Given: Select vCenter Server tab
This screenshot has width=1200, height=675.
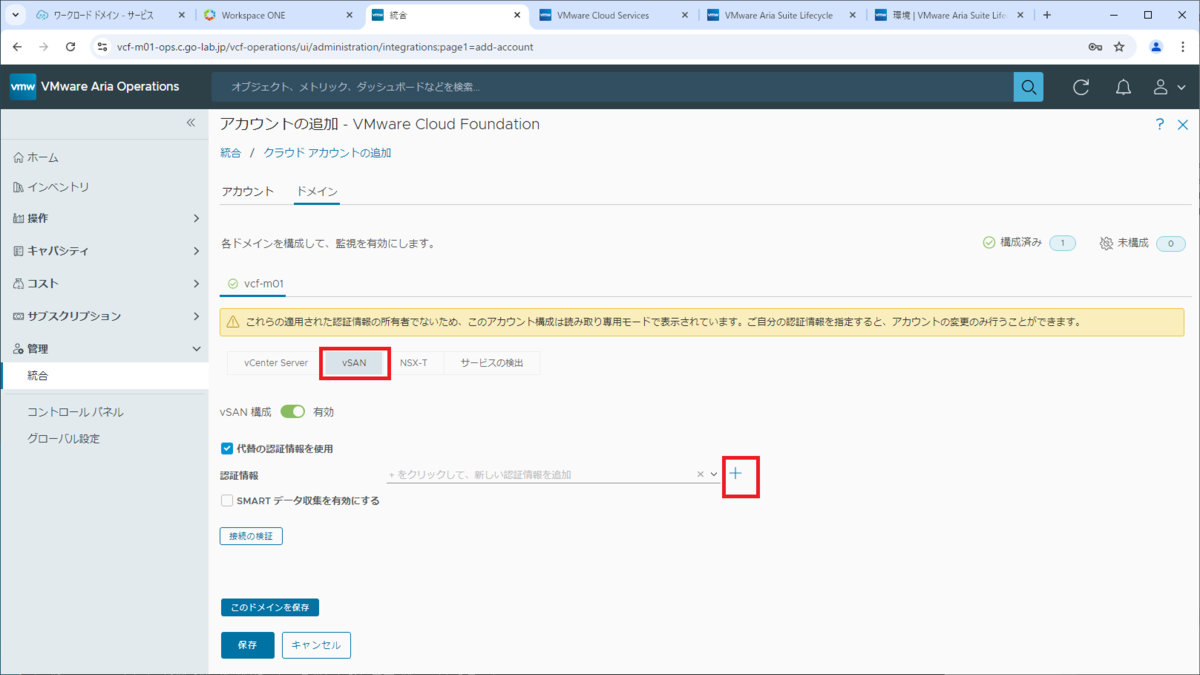Looking at the screenshot, I should (276, 363).
